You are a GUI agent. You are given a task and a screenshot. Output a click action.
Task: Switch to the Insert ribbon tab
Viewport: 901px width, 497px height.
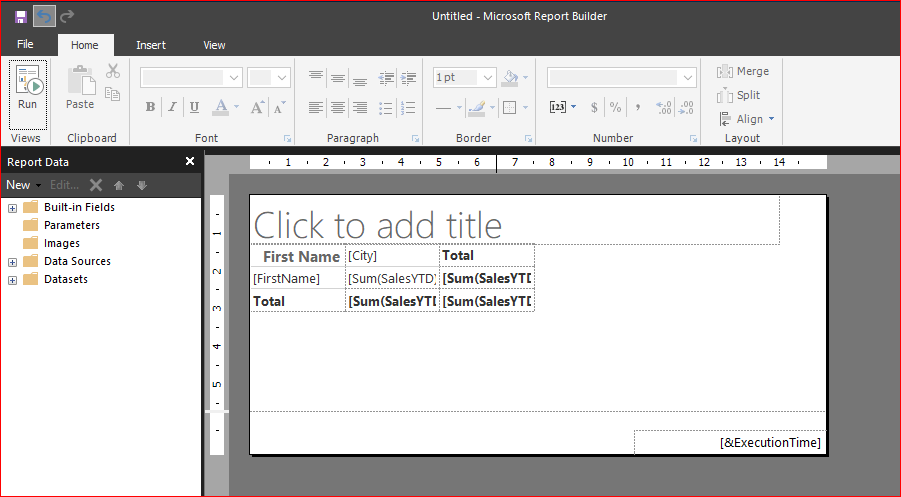[x=151, y=45]
